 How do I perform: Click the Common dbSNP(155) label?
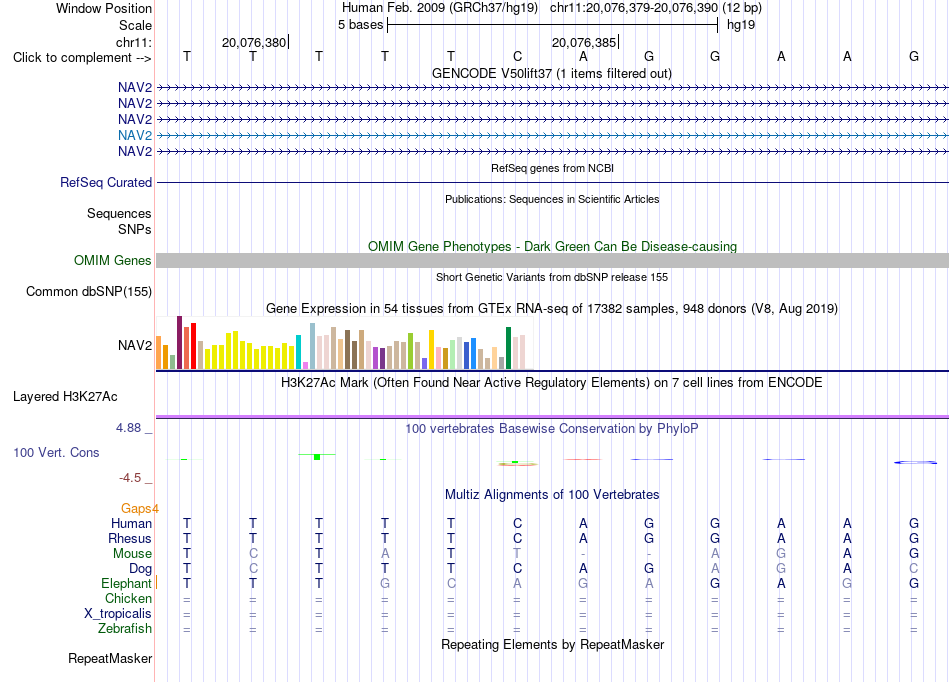pos(88,291)
